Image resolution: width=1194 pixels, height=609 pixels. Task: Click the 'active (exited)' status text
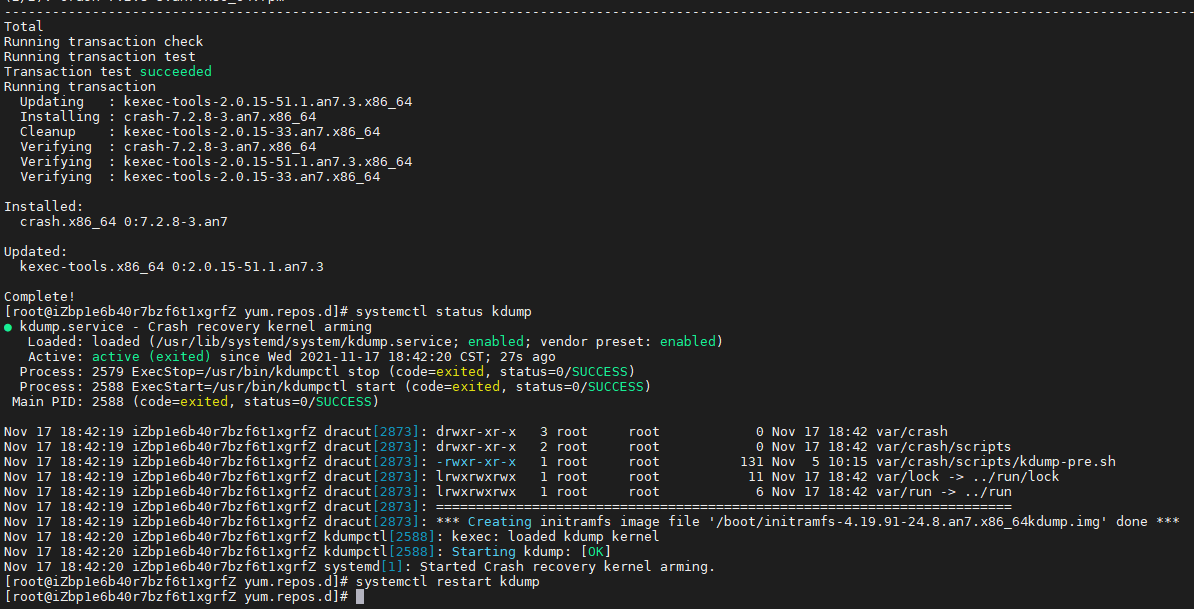pyautogui.click(x=151, y=357)
